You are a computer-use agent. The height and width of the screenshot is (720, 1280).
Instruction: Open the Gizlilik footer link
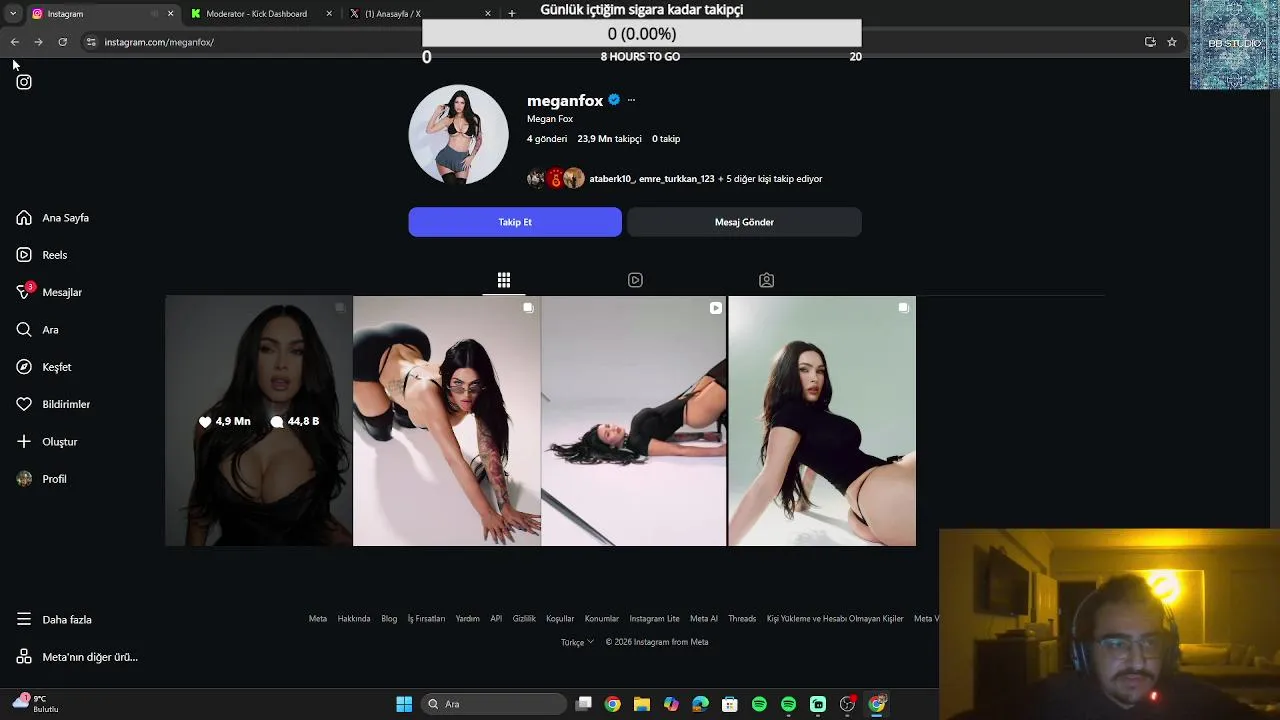tap(524, 619)
